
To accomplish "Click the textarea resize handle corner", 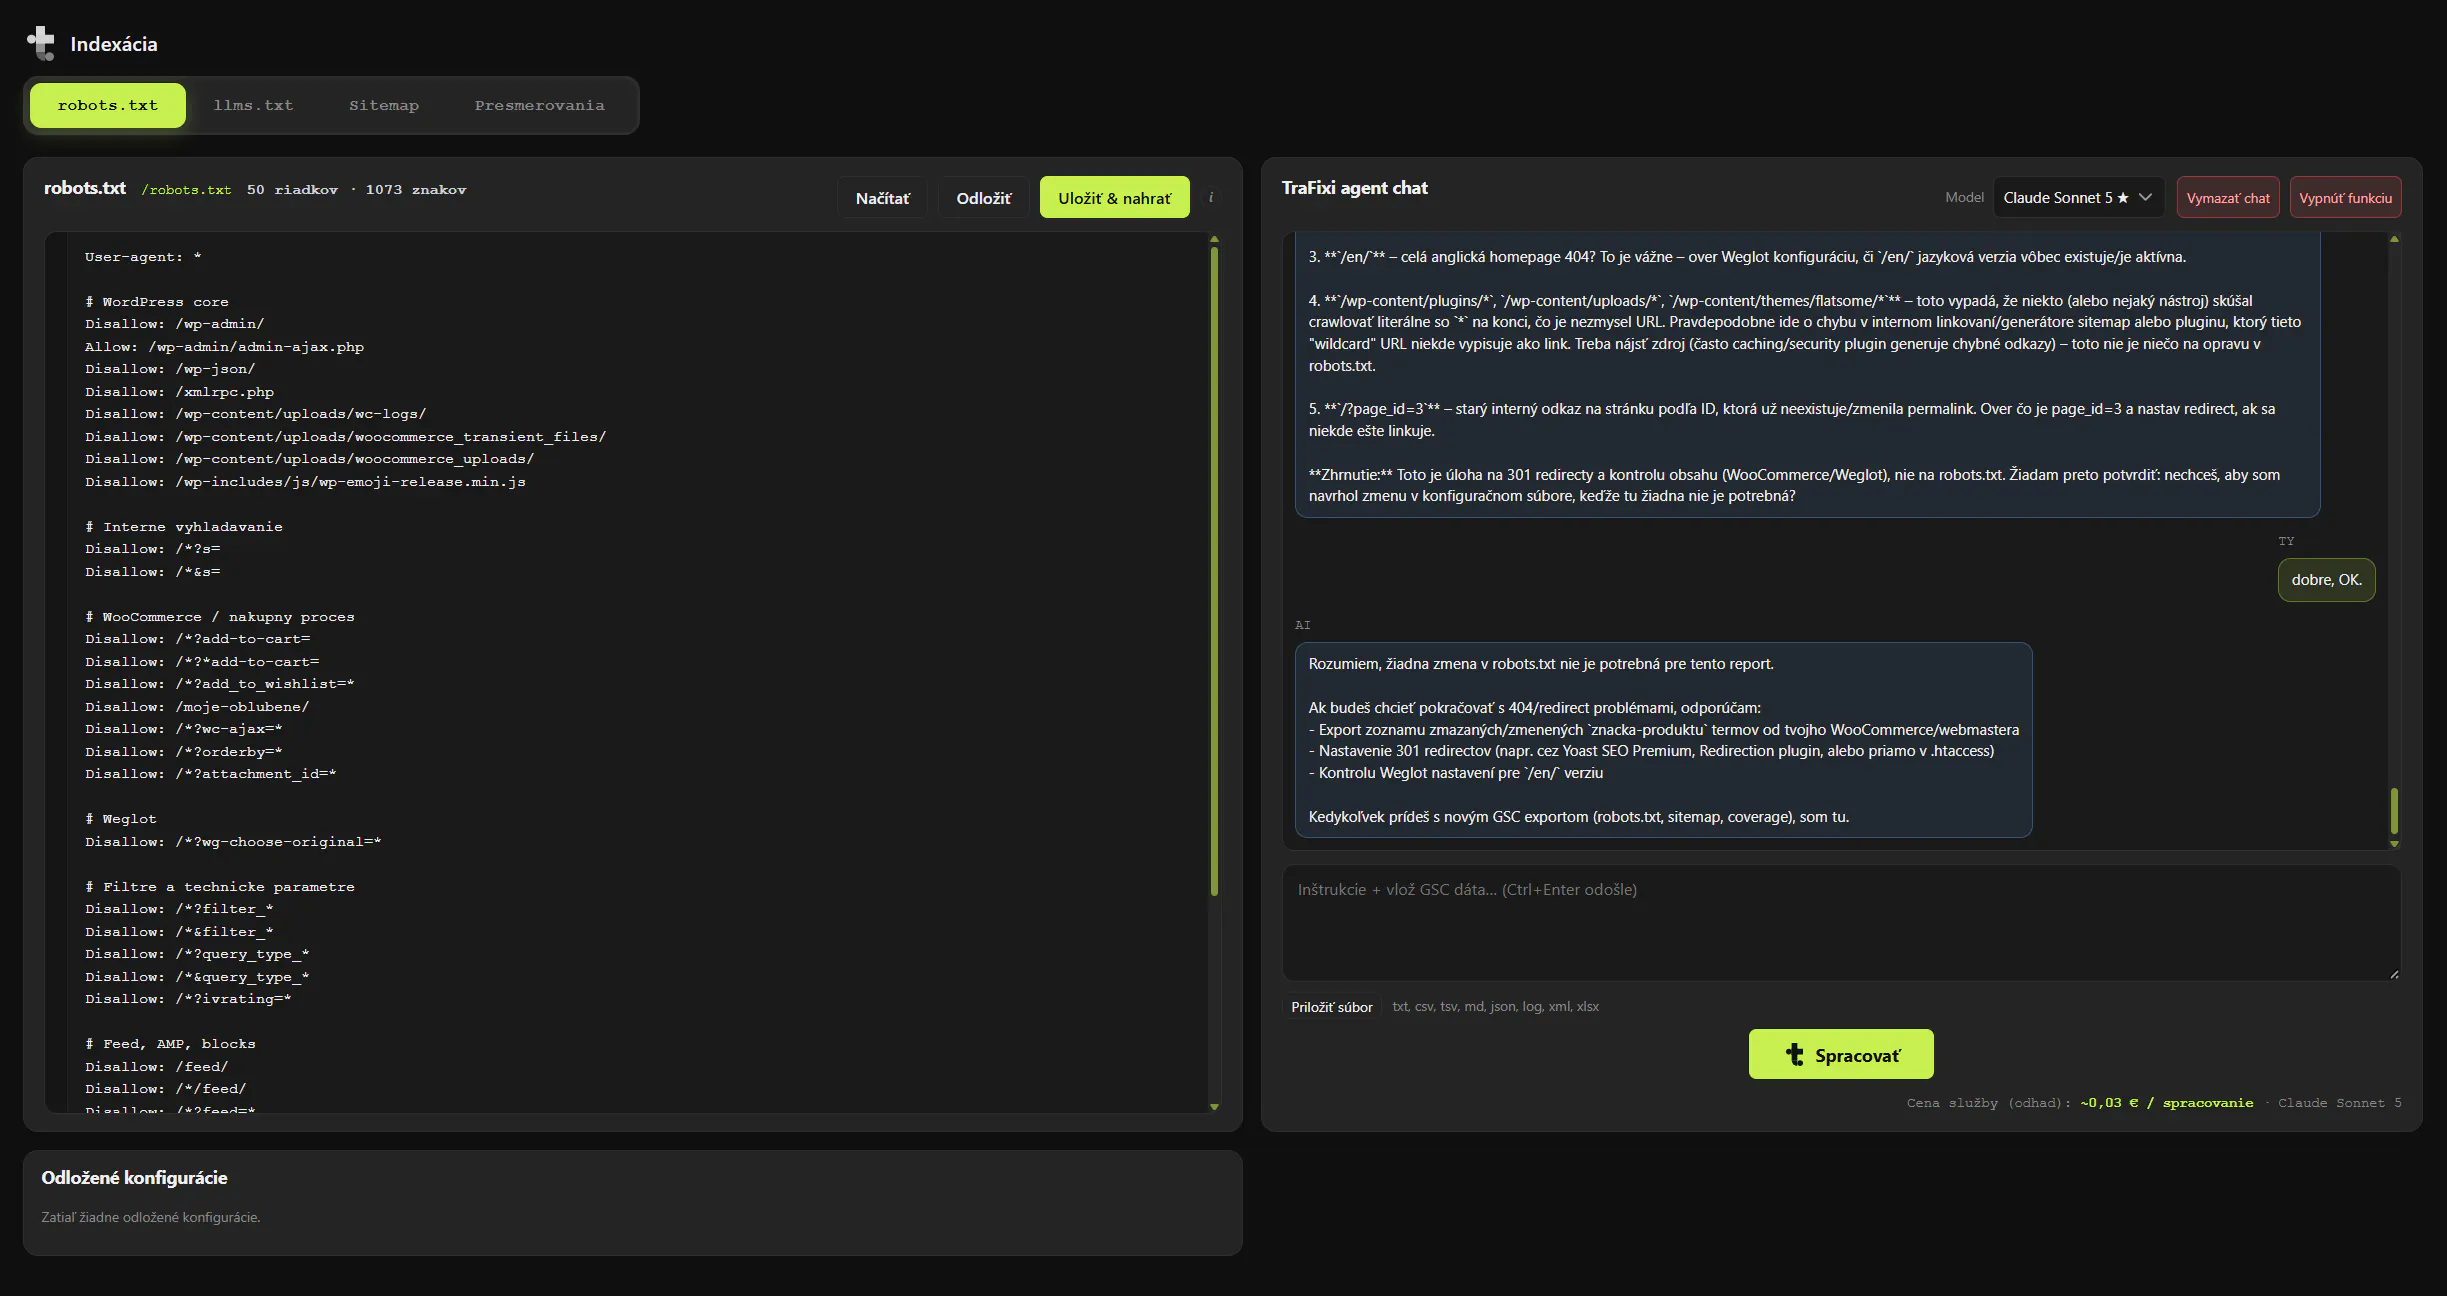I will [2394, 974].
